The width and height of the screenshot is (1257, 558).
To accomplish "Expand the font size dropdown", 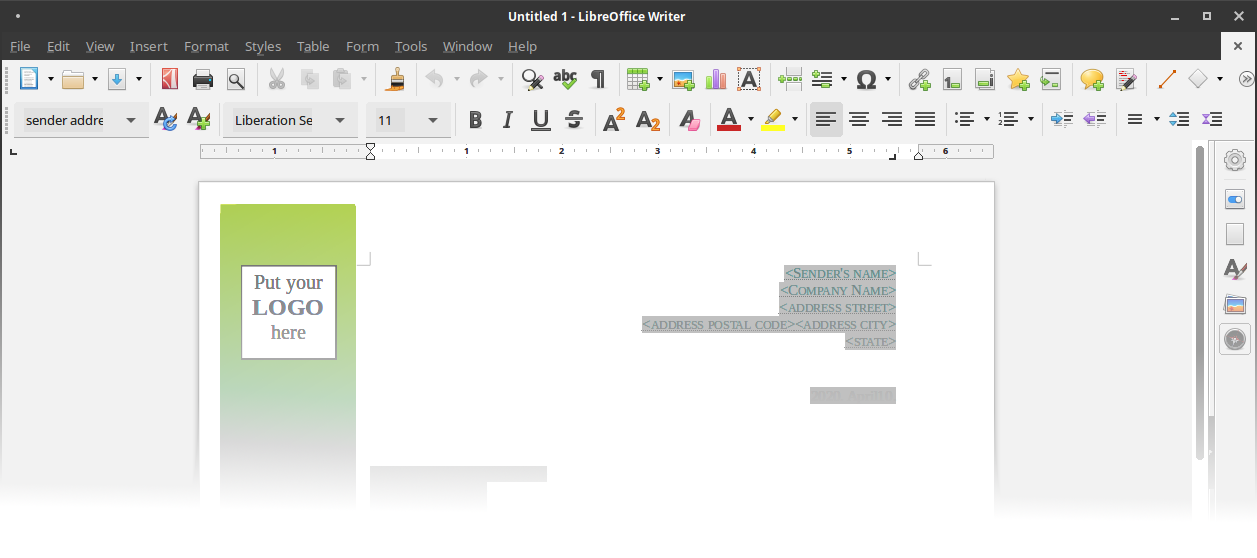I will pos(433,120).
